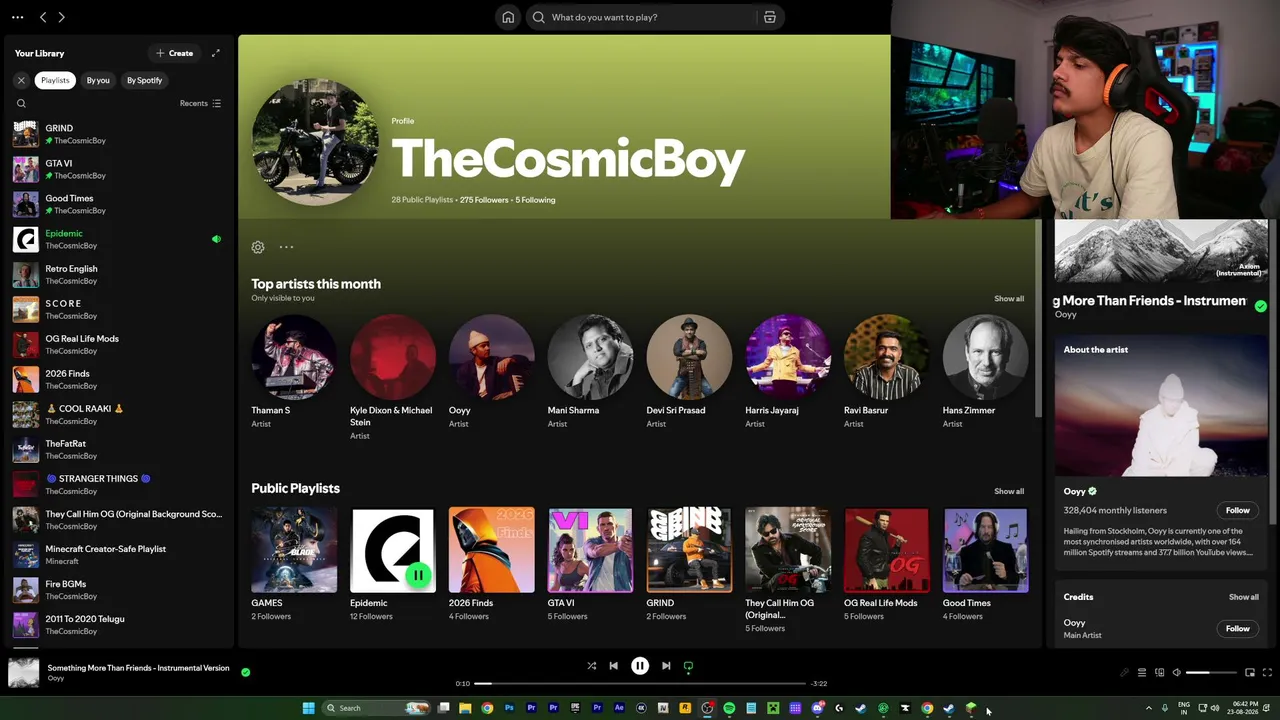The width and height of the screenshot is (1280, 720).
Task: Go forward to the next page
Action: pos(61,17)
